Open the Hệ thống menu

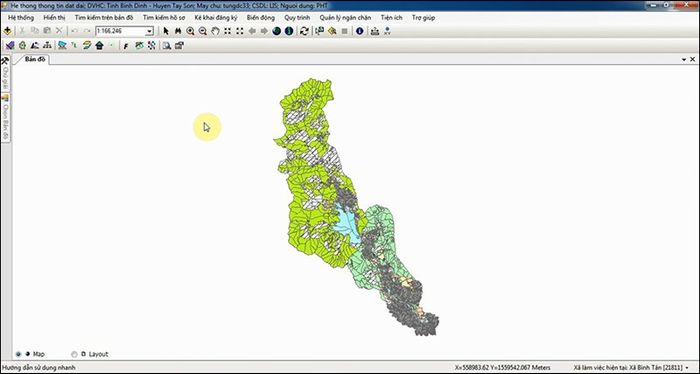pos(21,18)
